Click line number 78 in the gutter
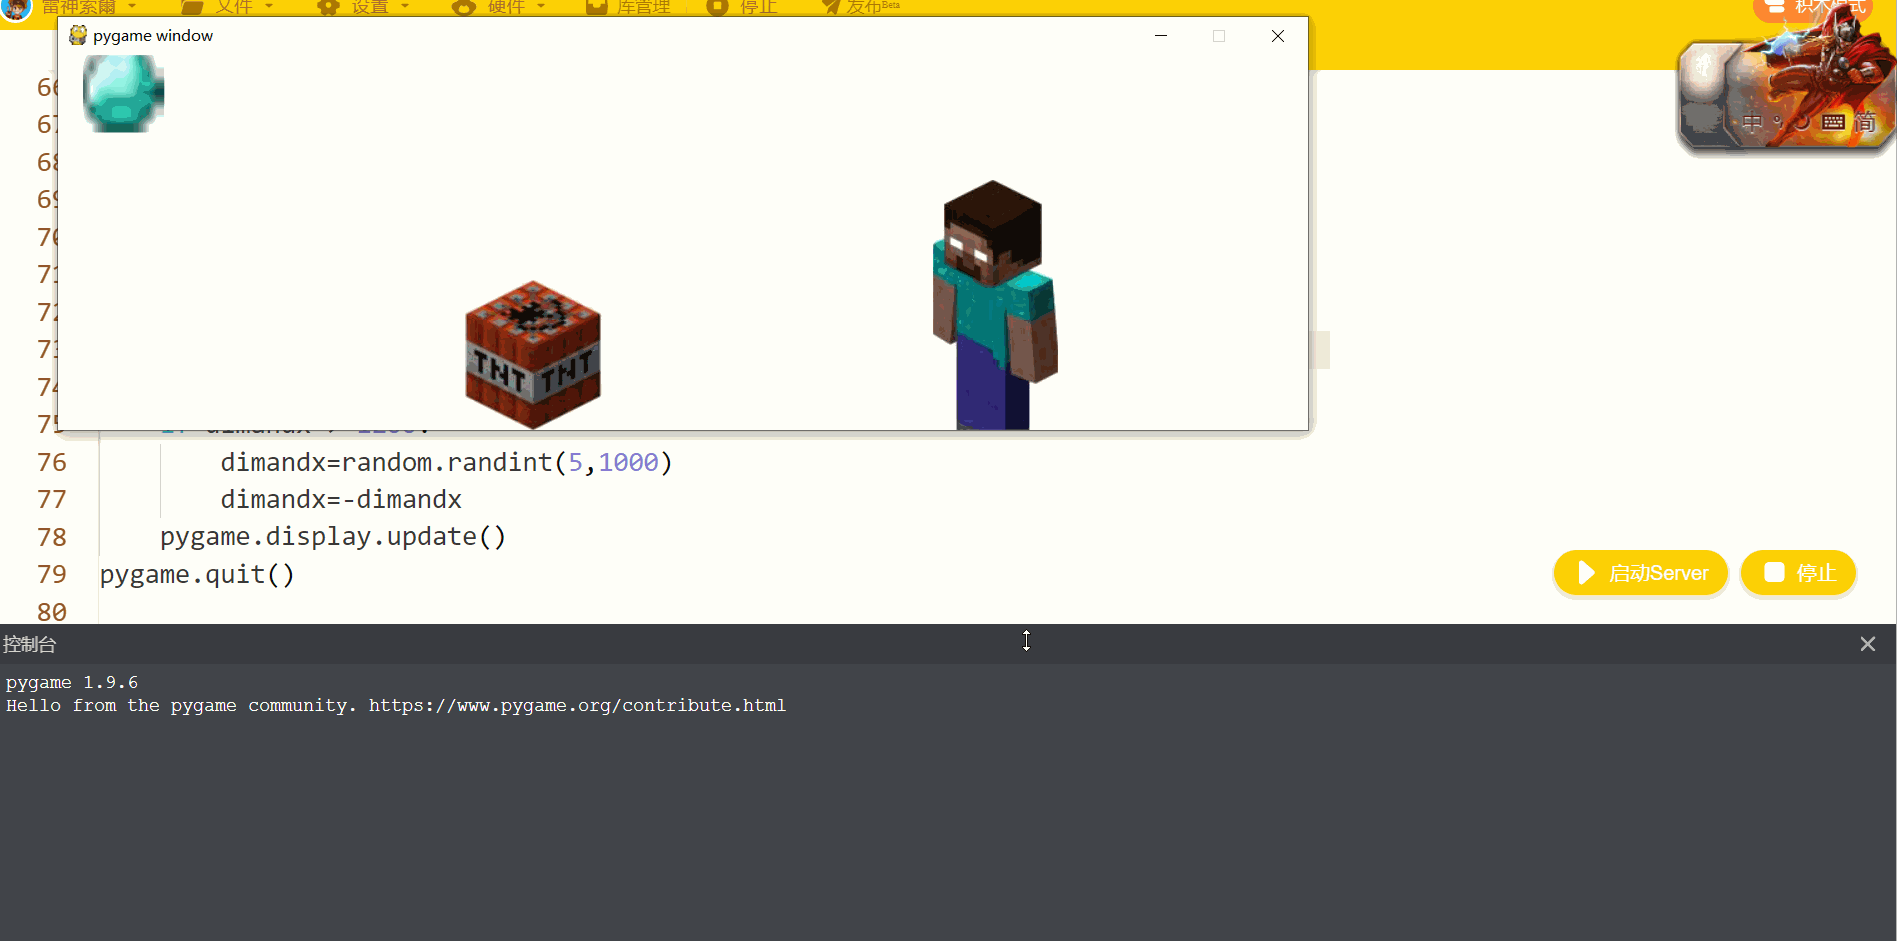 [x=52, y=537]
